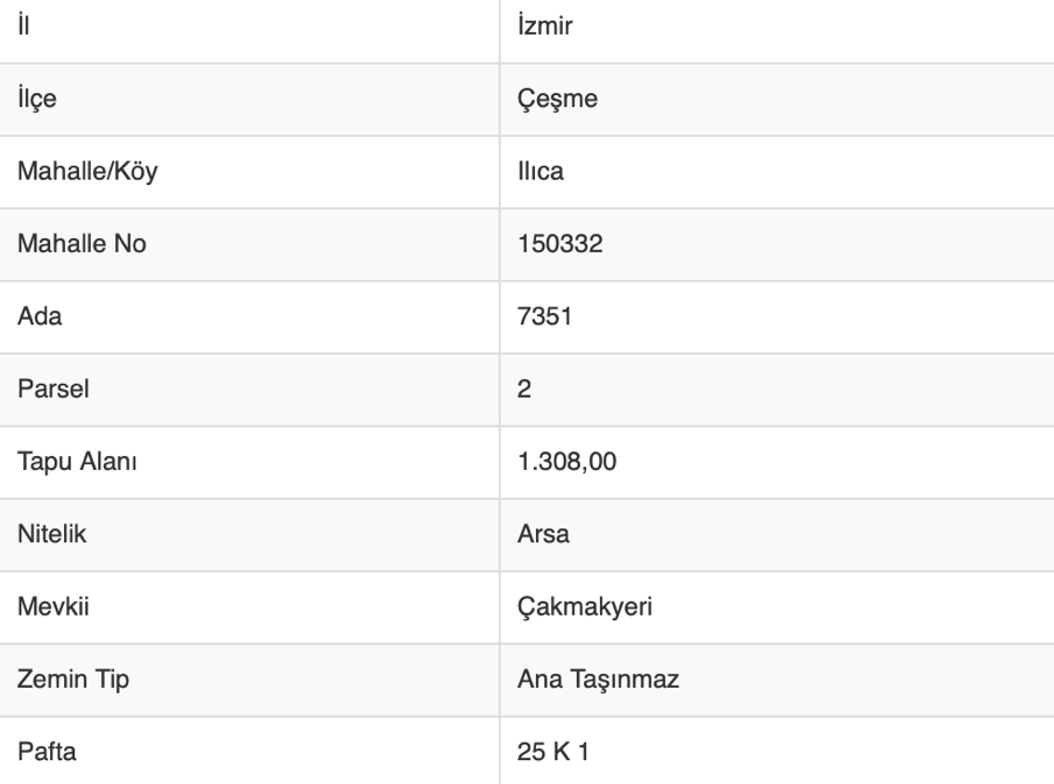Select the 150332 value

pyautogui.click(x=560, y=244)
